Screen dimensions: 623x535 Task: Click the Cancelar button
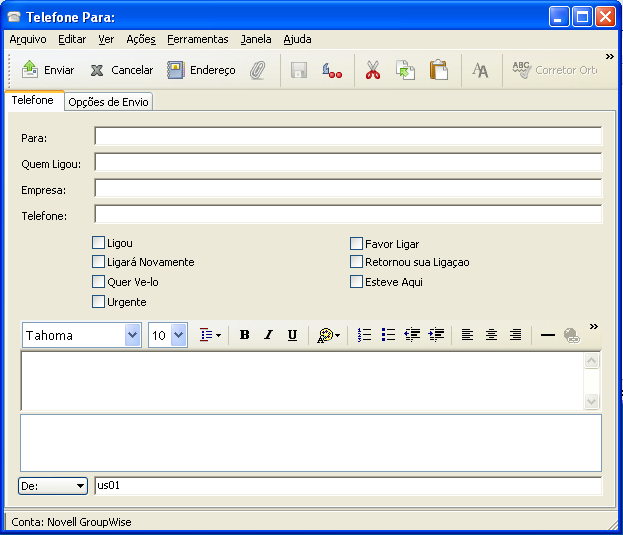[x=121, y=70]
